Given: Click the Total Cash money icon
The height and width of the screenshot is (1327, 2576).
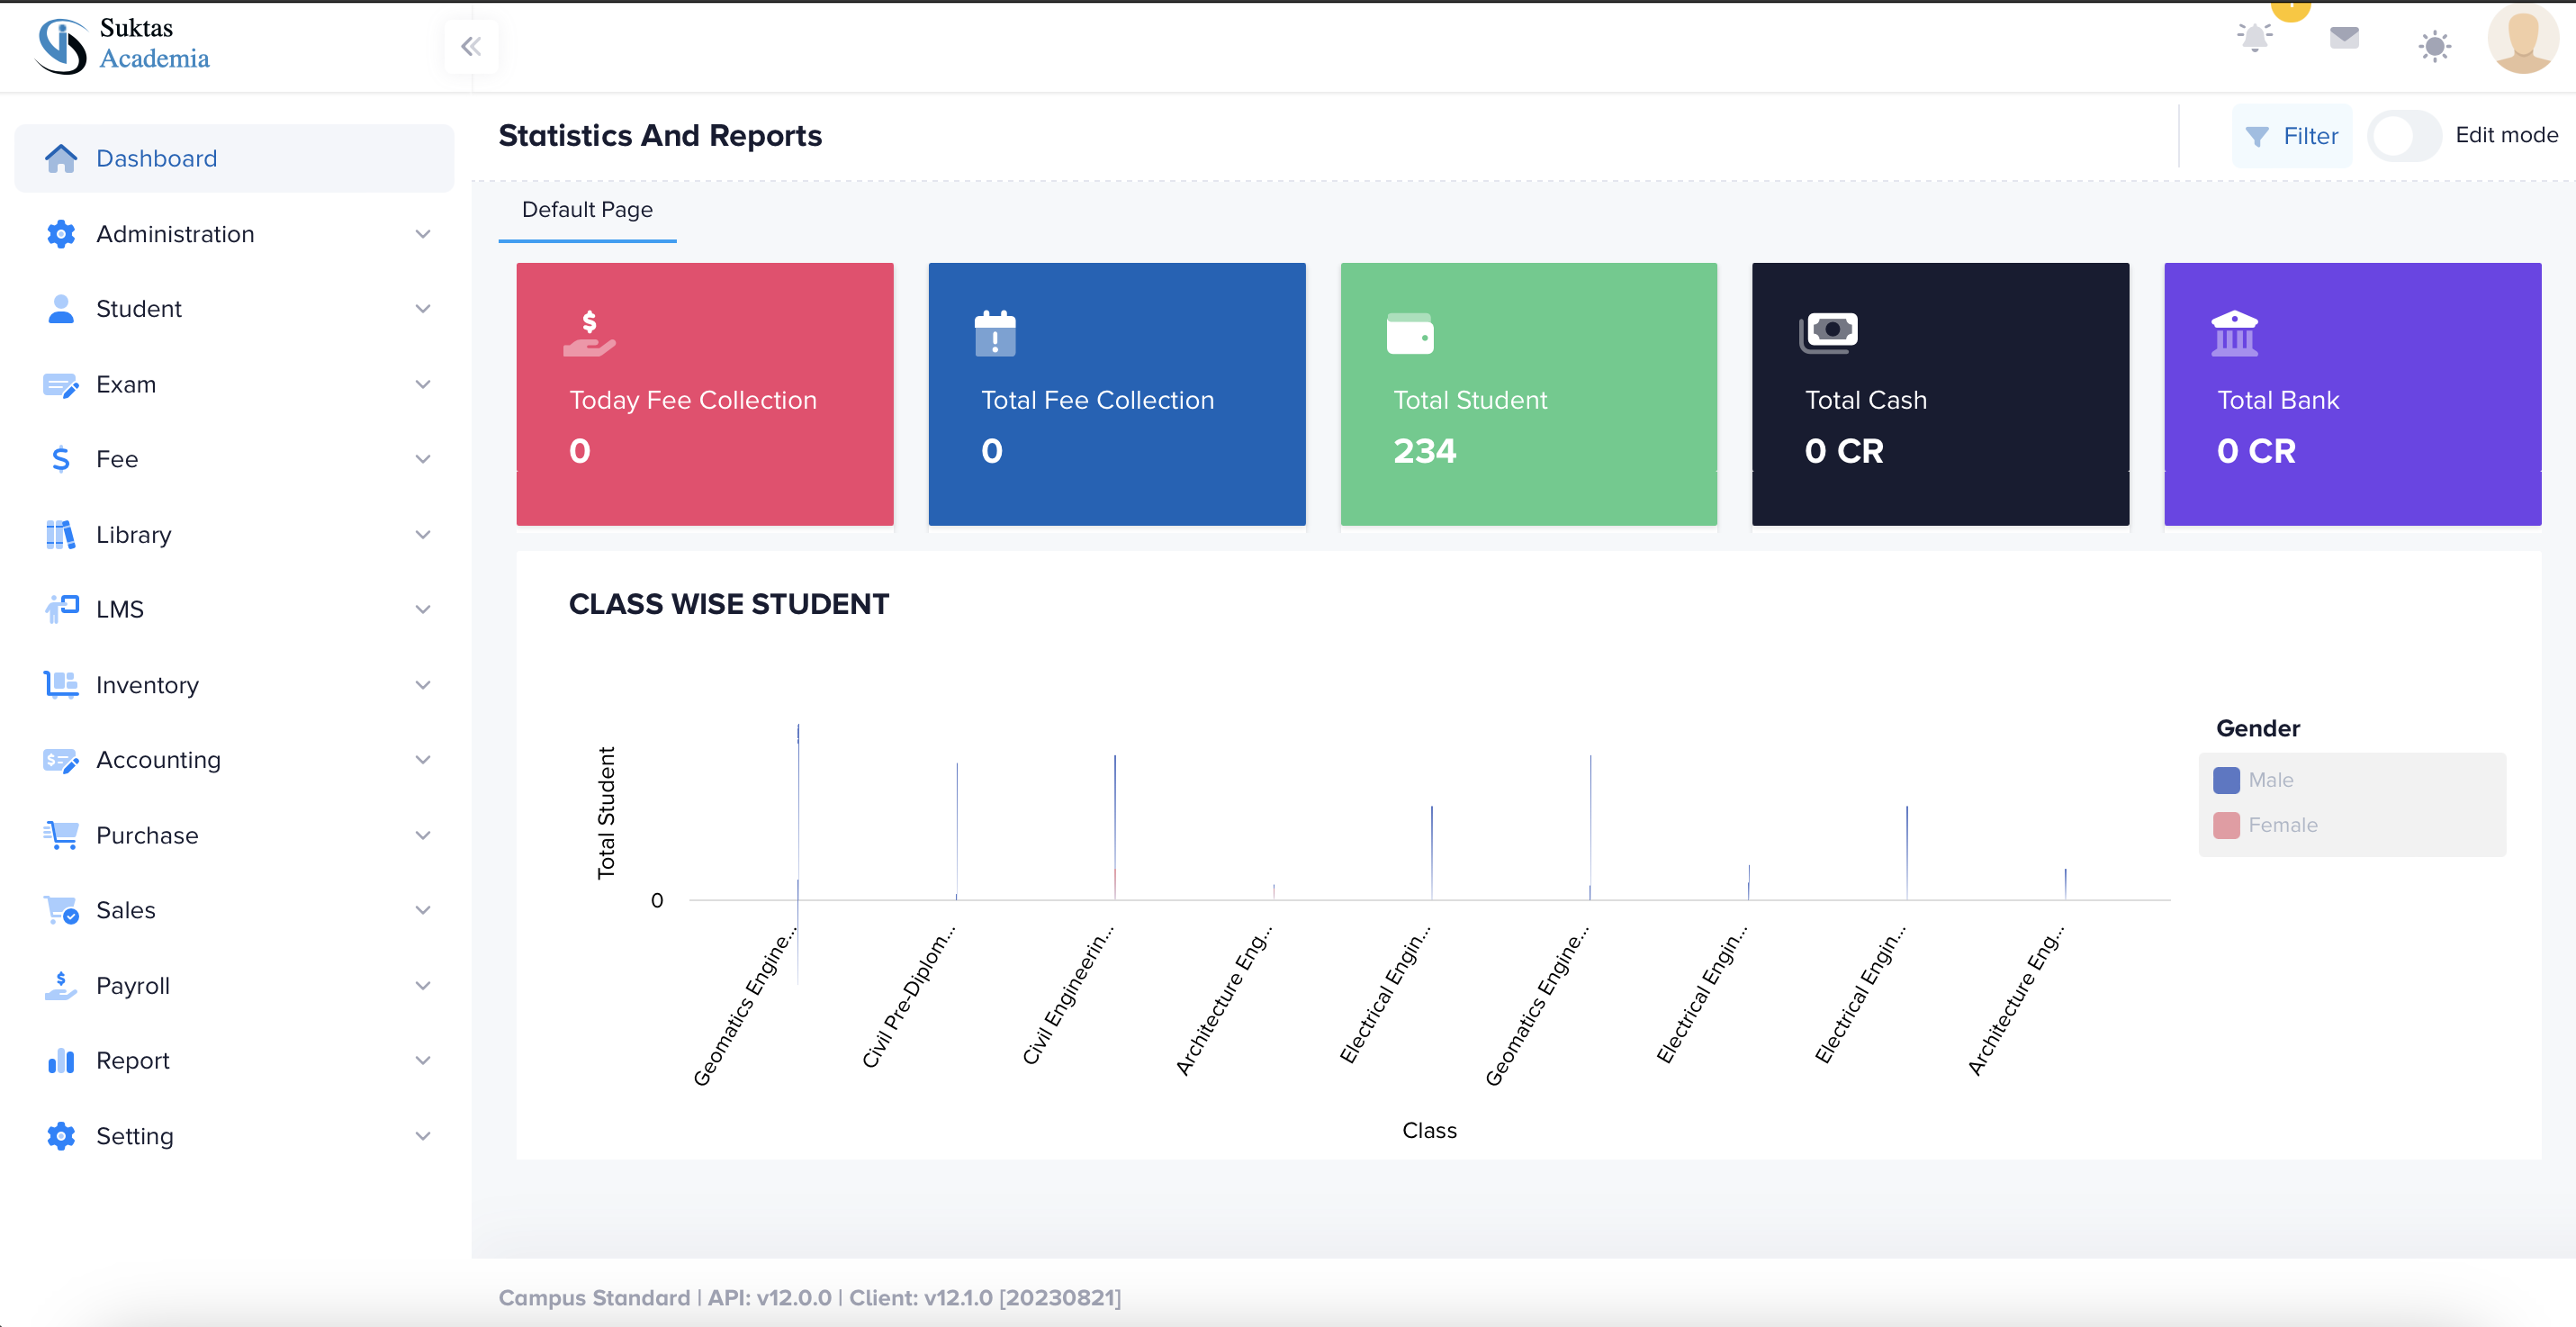Looking at the screenshot, I should point(1828,332).
